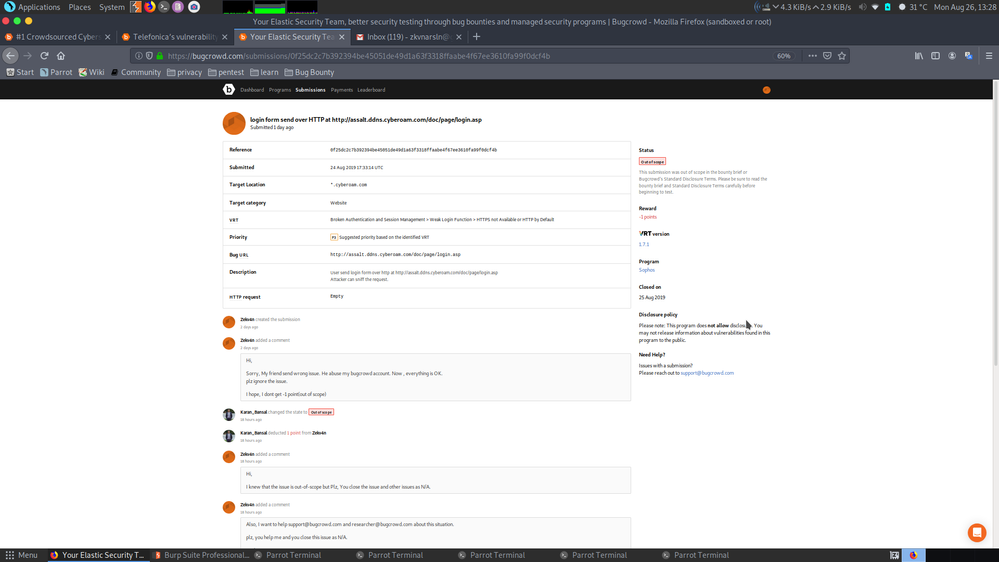Launch Firefox from the top panel
Viewport: 999px width, 562px height.
pos(150,7)
